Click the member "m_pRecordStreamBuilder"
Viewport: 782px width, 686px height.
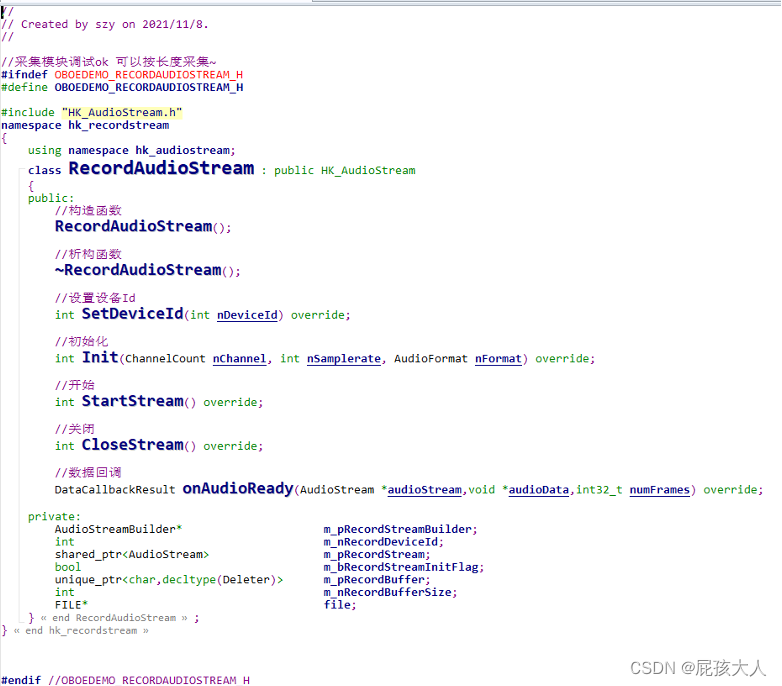397,529
